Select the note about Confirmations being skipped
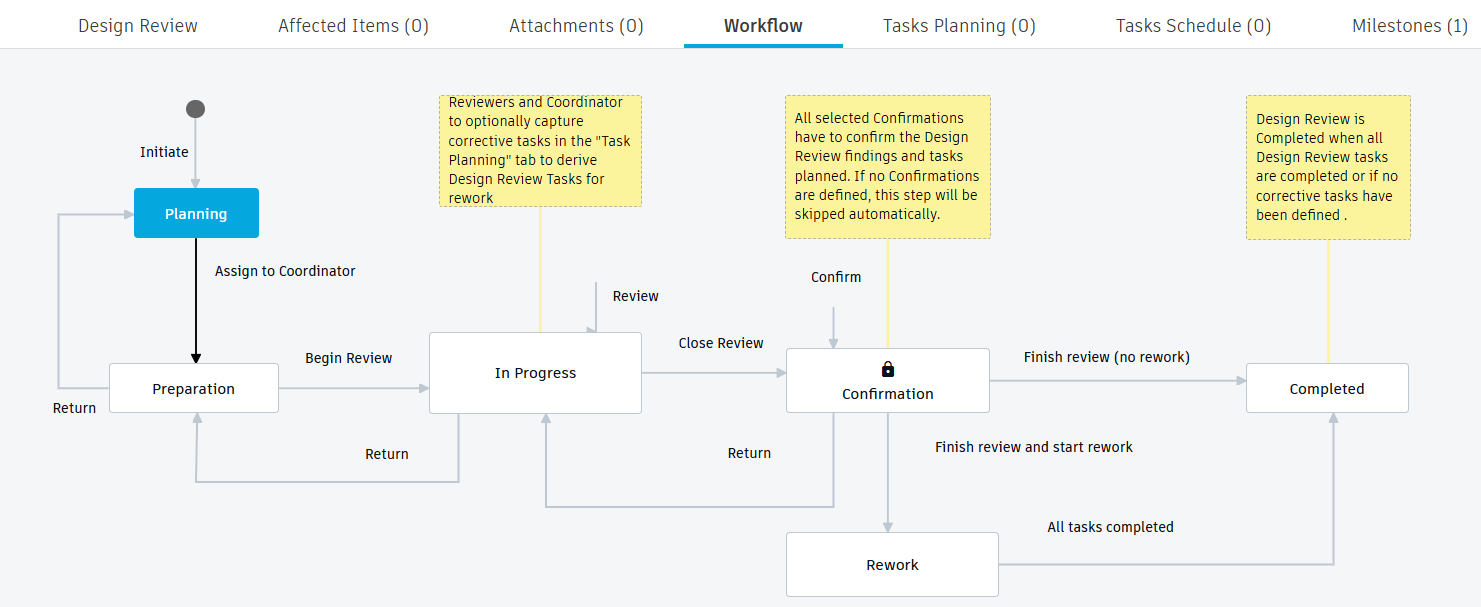Image resolution: width=1481 pixels, height=607 pixels. [887, 166]
